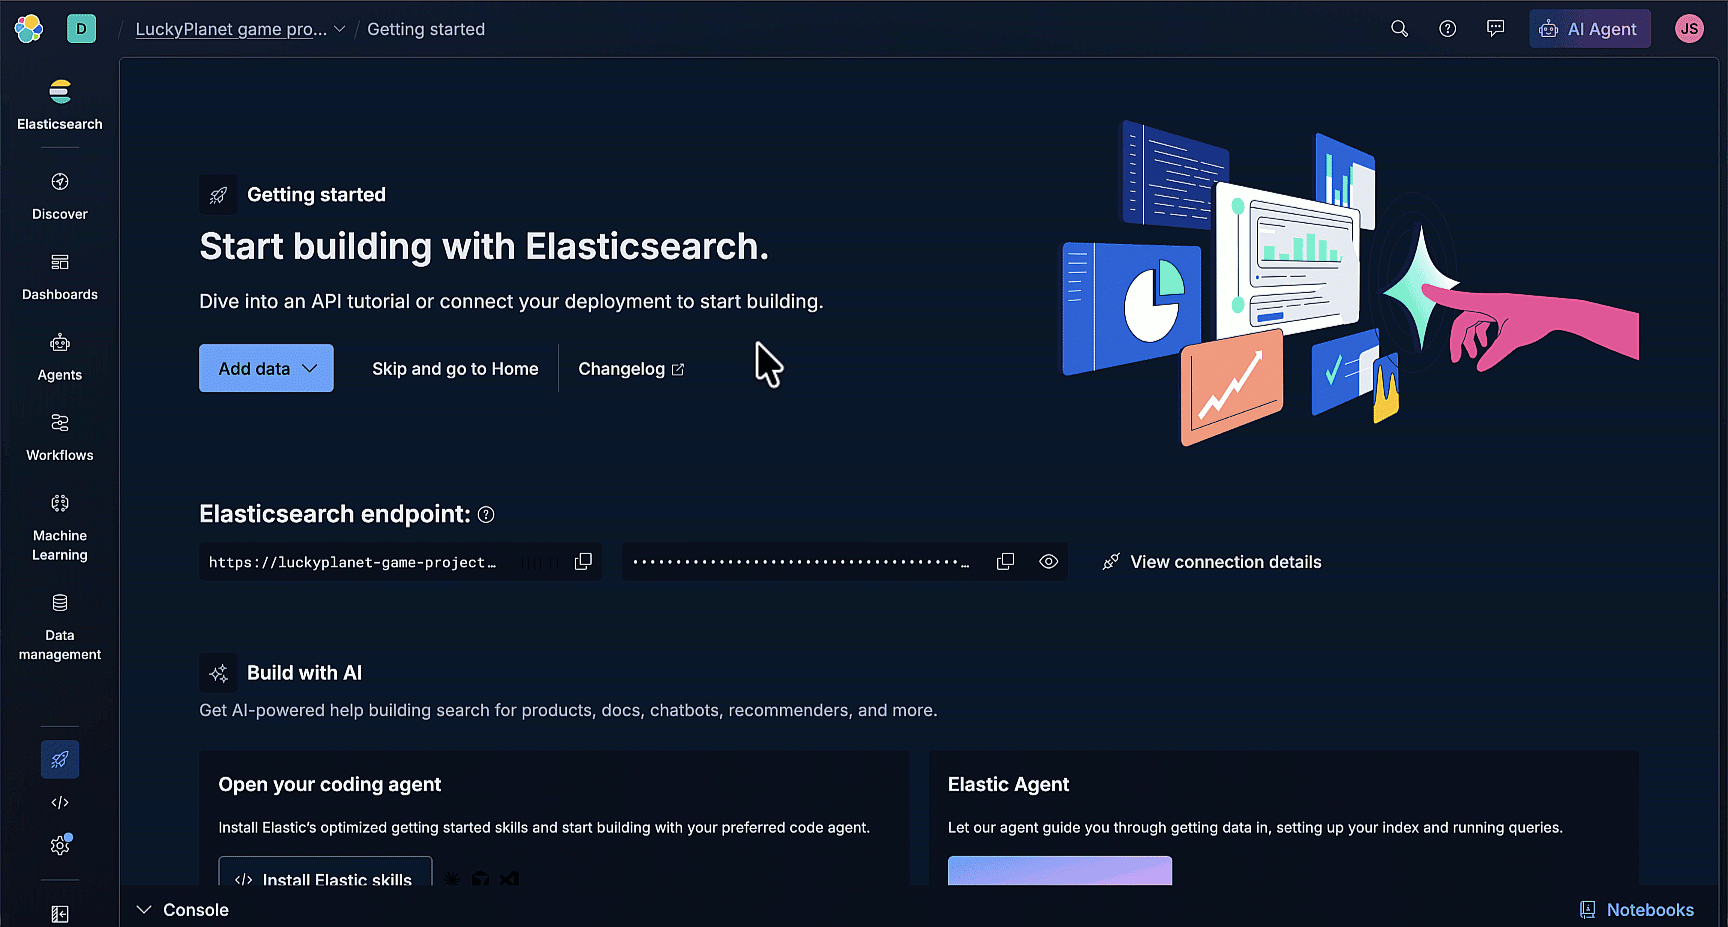Click View connection details

(1212, 562)
